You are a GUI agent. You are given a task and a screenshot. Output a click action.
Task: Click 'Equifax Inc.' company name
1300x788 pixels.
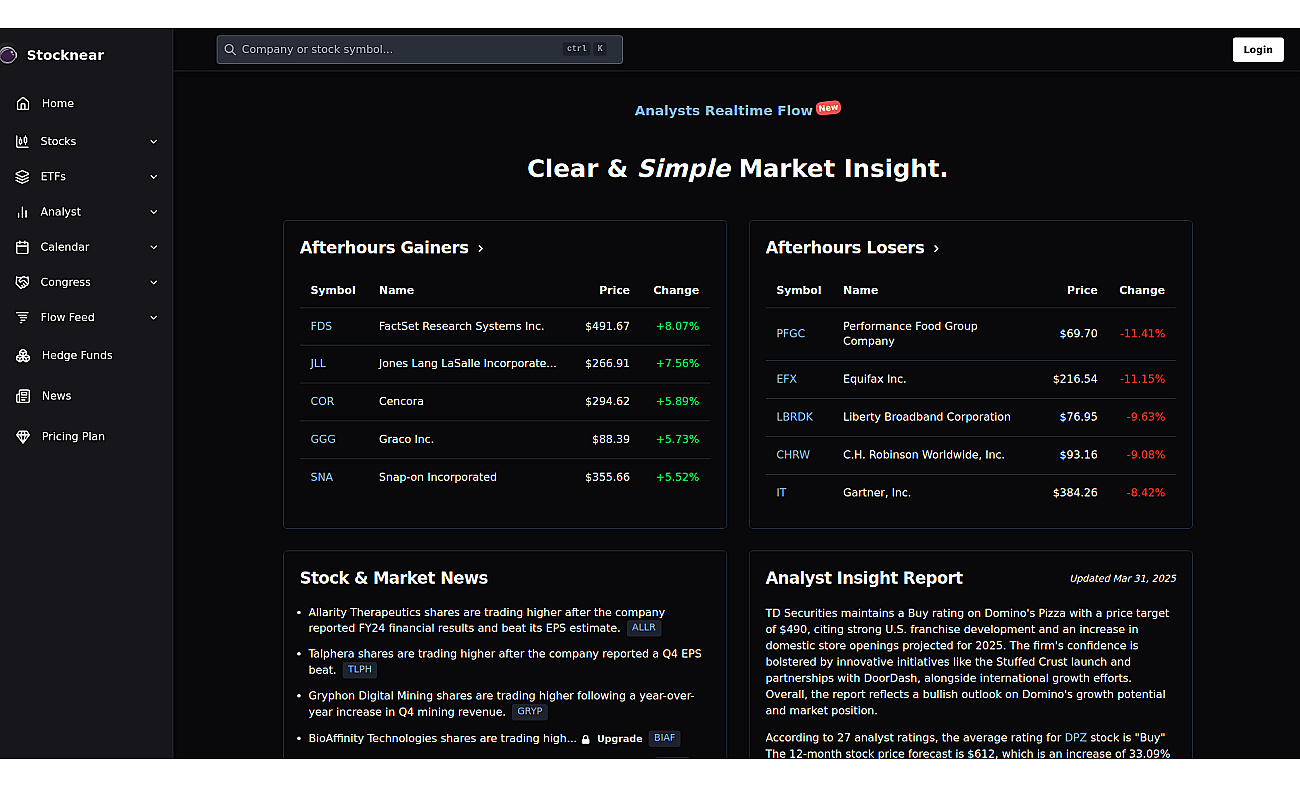tap(875, 379)
